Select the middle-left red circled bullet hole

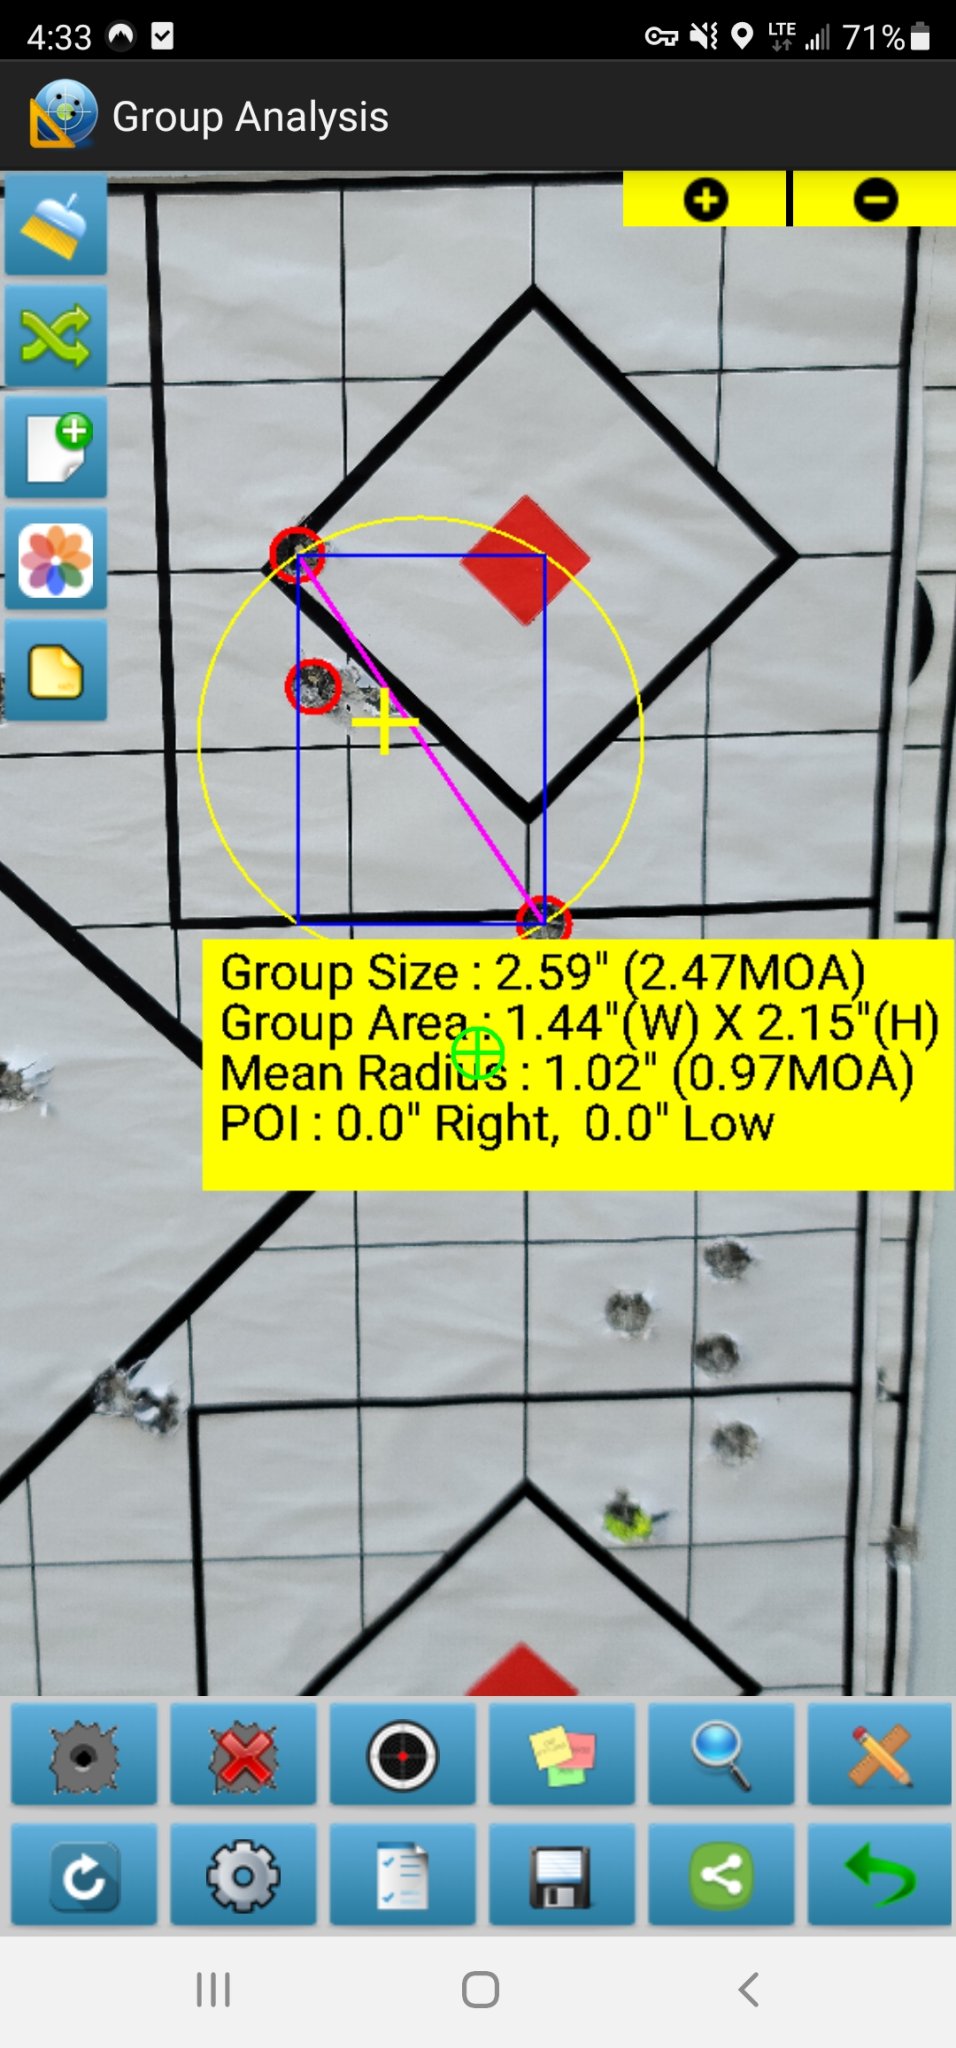(313, 686)
